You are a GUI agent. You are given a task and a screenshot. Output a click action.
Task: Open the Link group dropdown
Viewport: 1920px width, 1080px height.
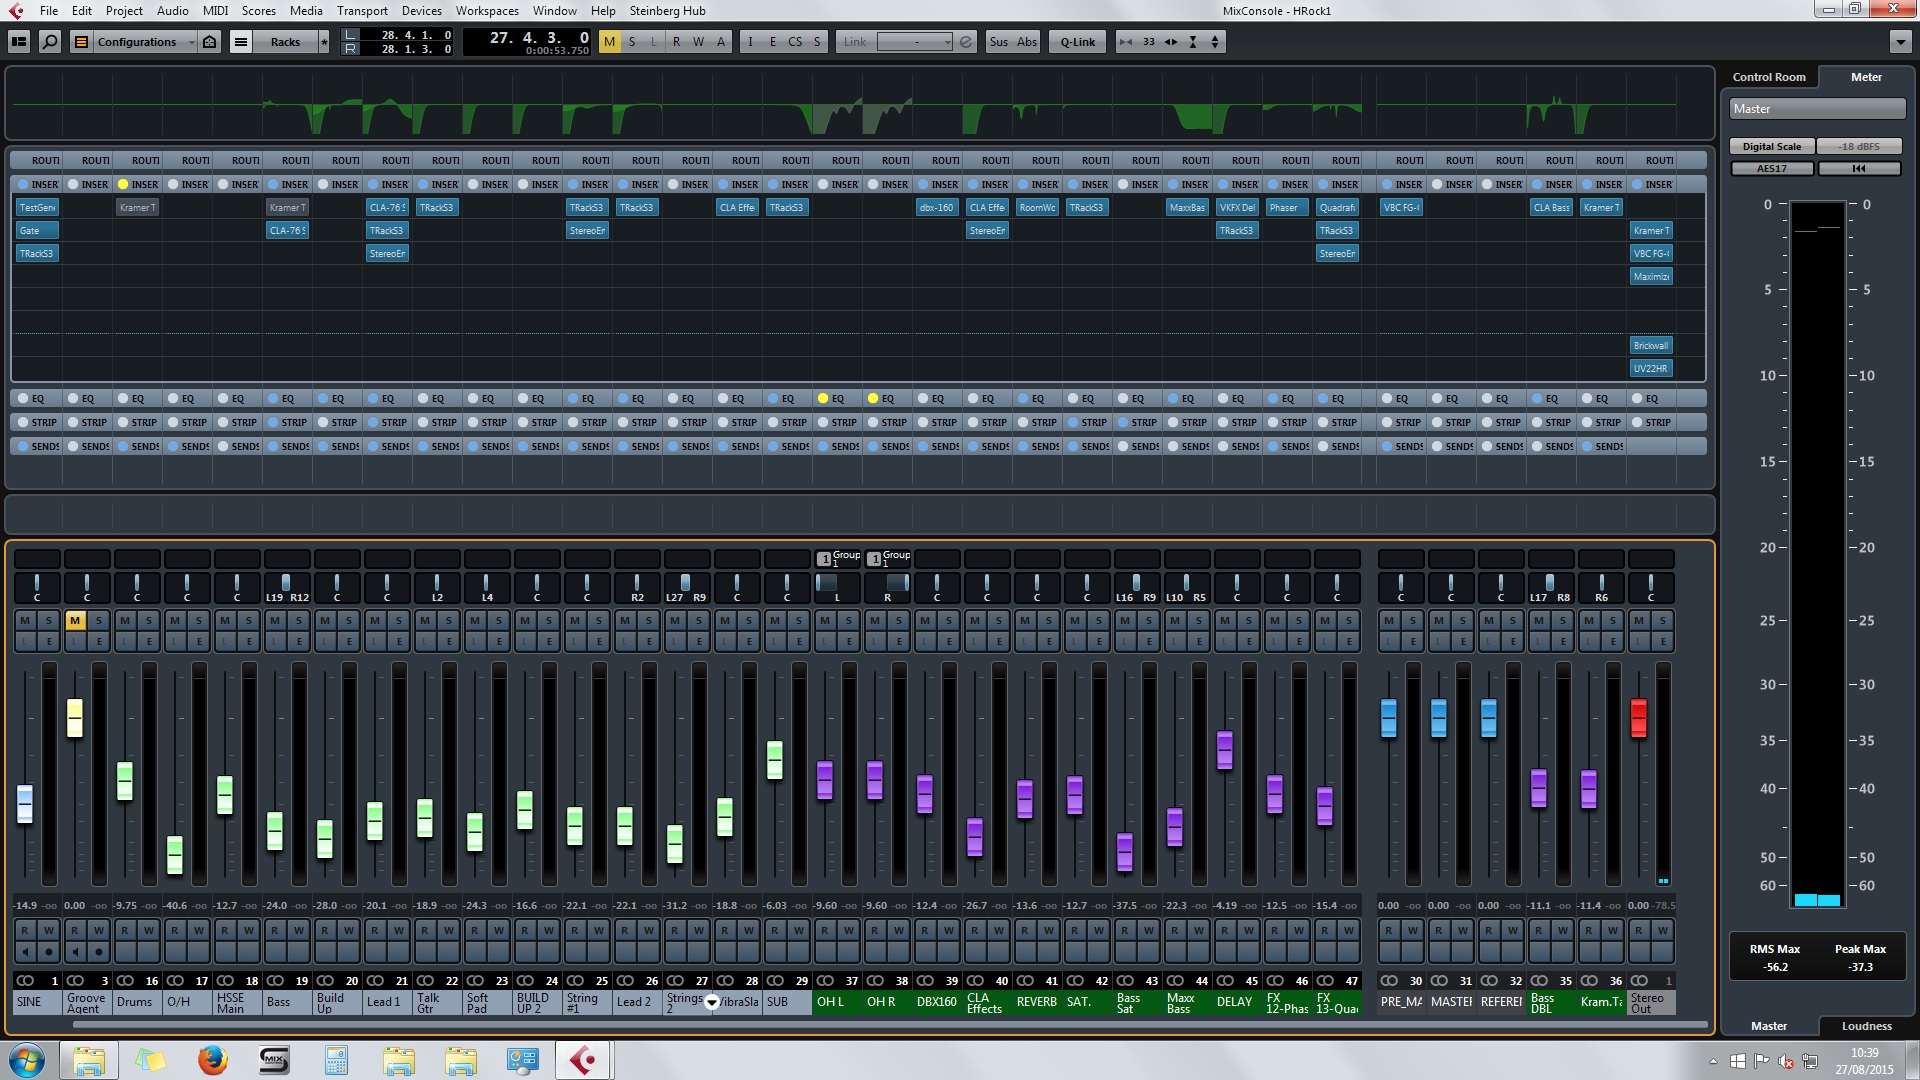[915, 41]
